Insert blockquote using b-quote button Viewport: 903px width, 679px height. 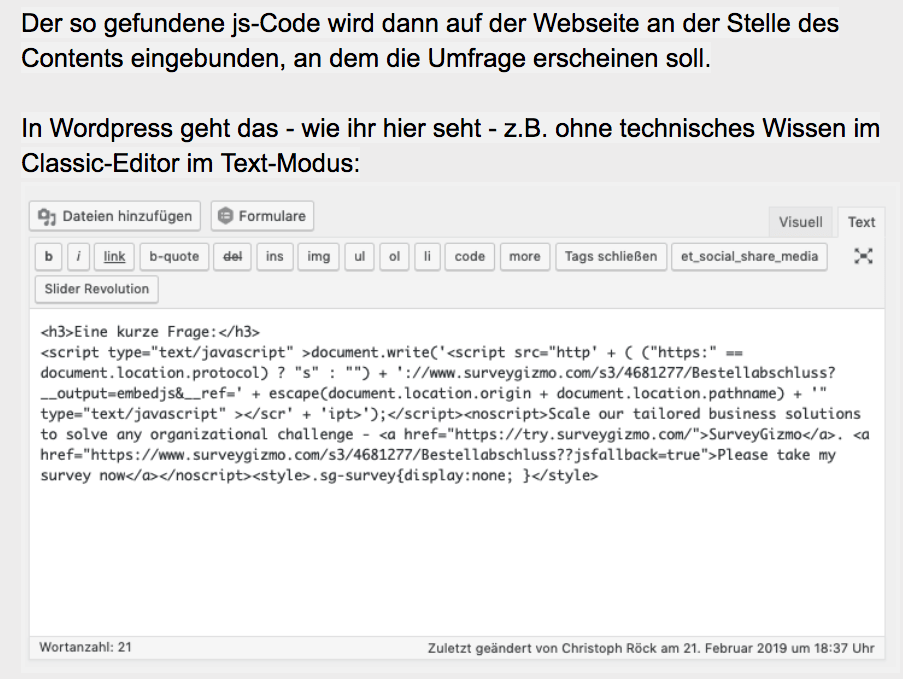click(174, 256)
